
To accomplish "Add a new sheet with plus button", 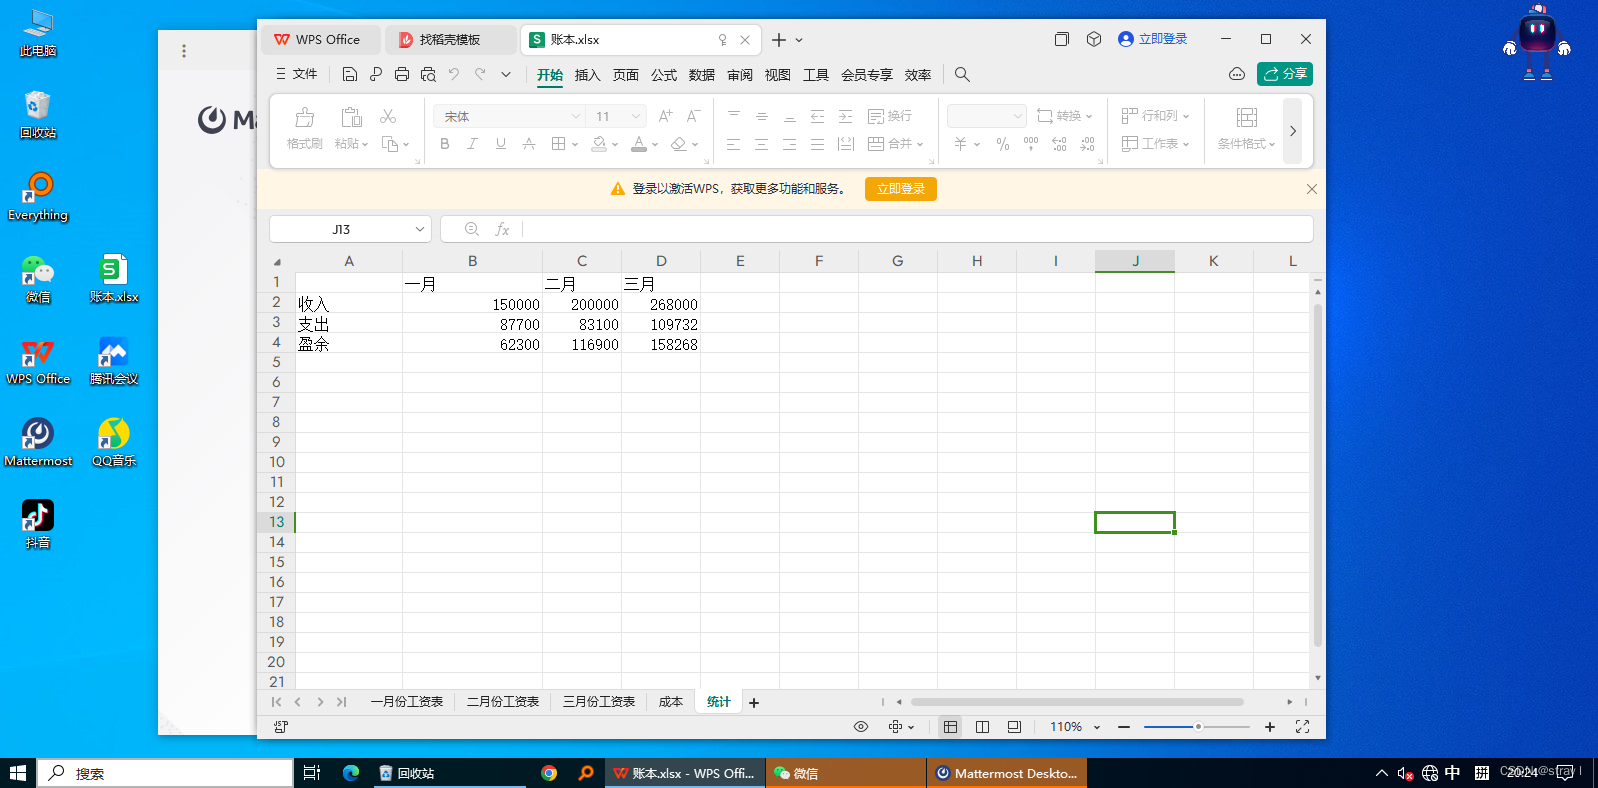I will [x=754, y=703].
